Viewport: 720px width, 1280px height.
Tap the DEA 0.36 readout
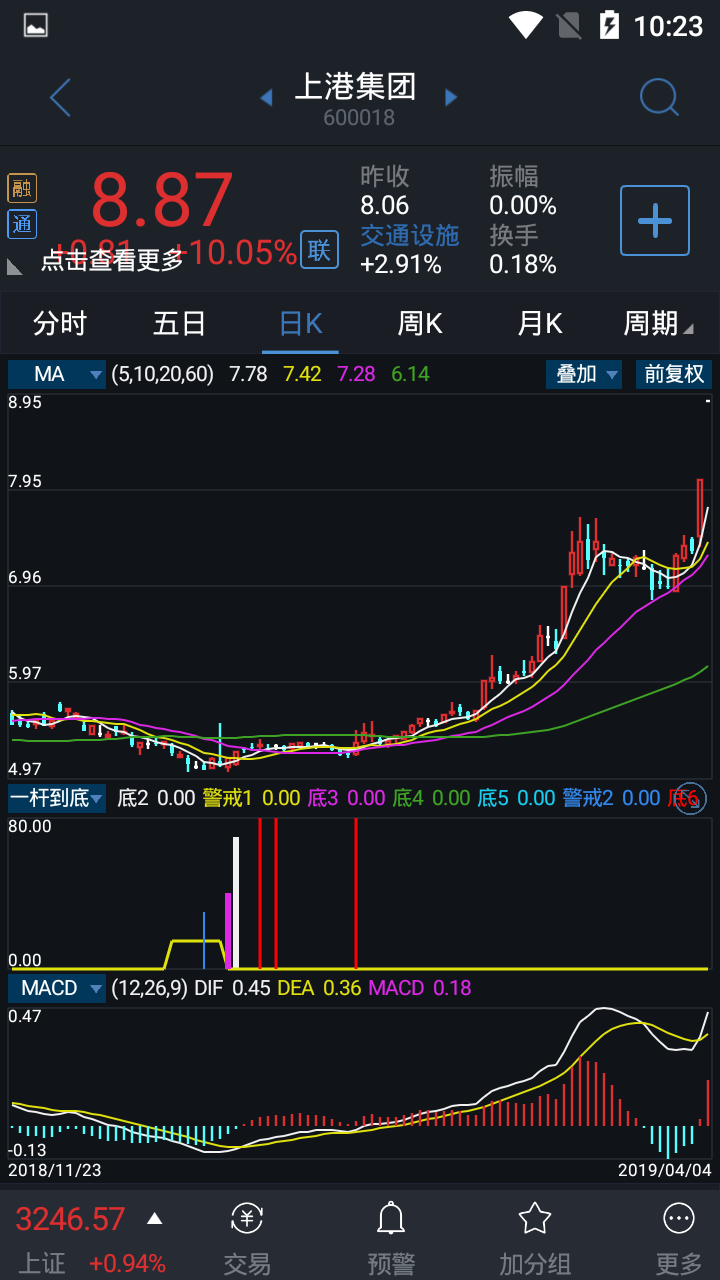(320, 988)
